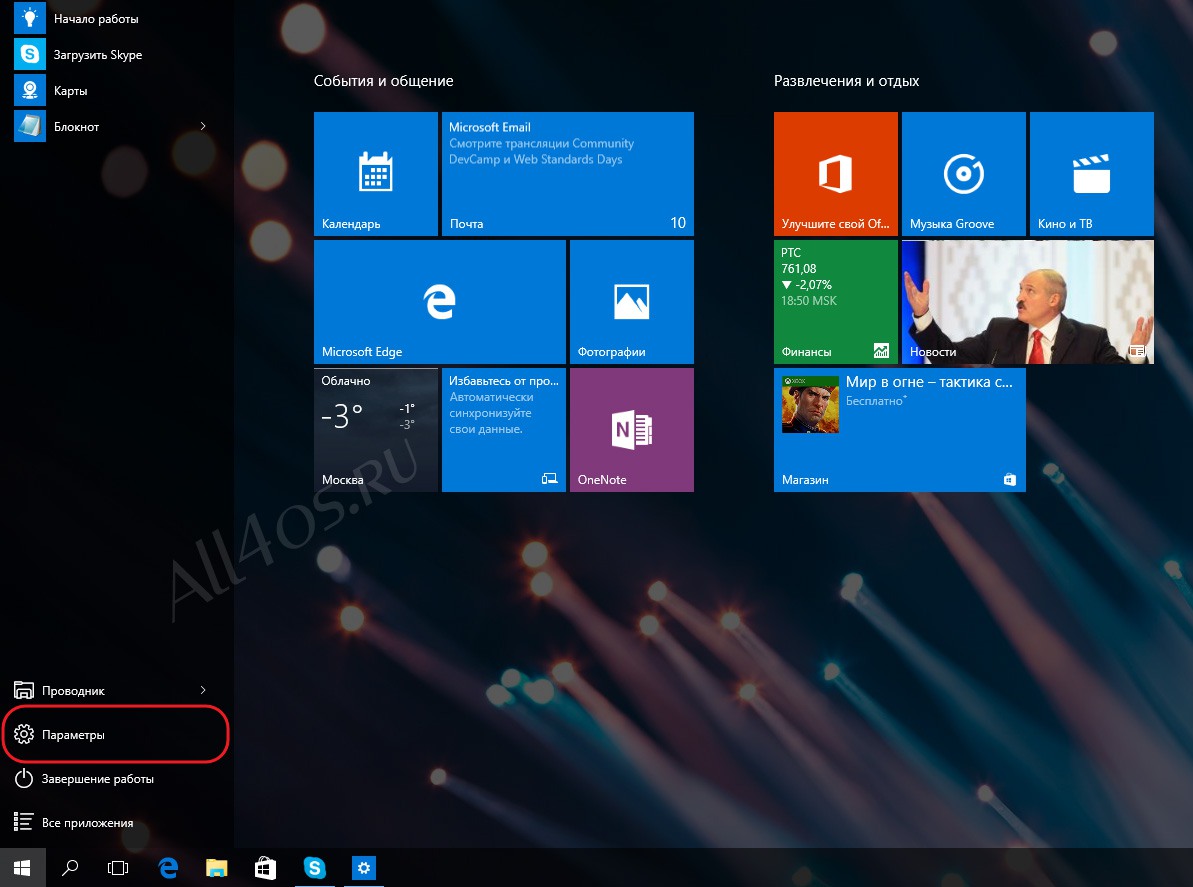Open the Новости news tile
Image resolution: width=1193 pixels, height=887 pixels.
pyautogui.click(x=1027, y=302)
